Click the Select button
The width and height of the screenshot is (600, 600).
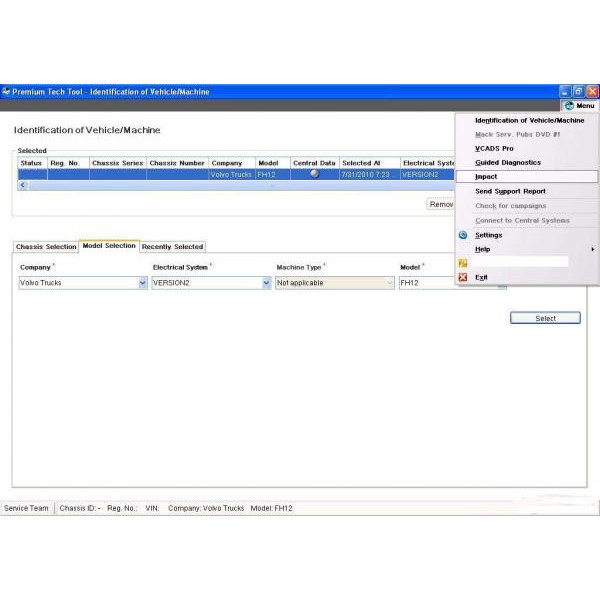(x=545, y=318)
